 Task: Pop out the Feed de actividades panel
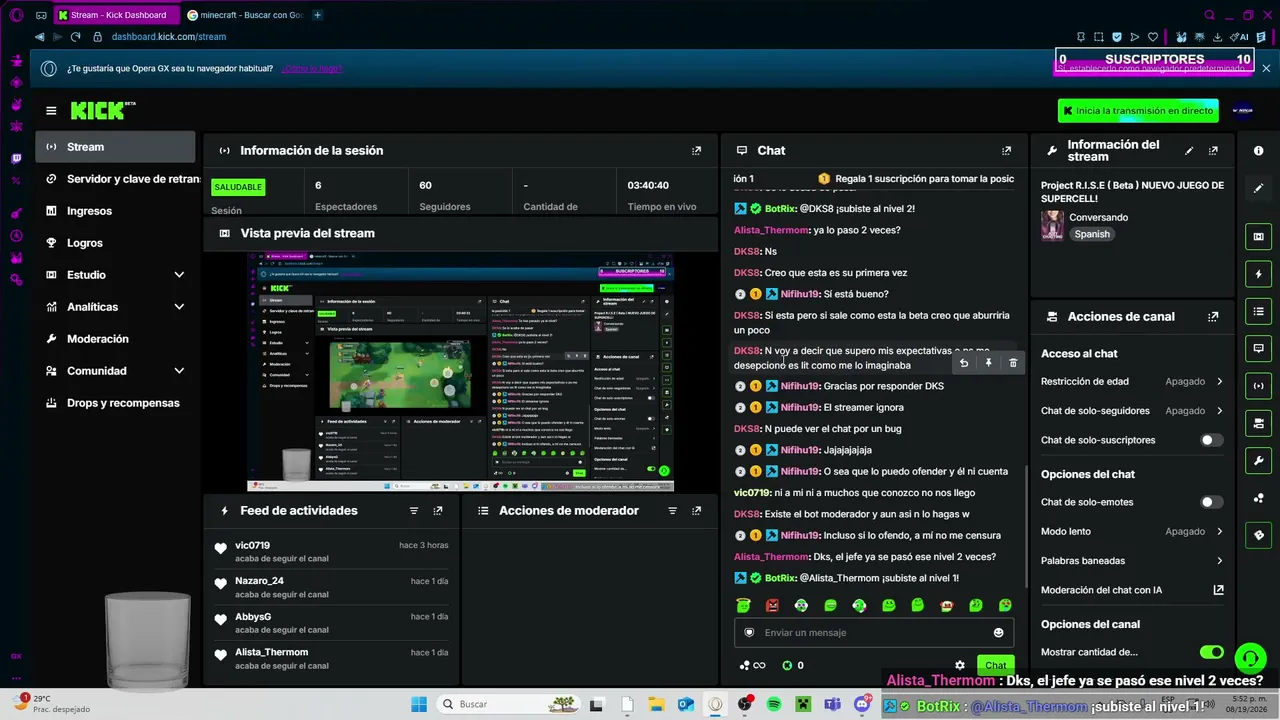(438, 511)
